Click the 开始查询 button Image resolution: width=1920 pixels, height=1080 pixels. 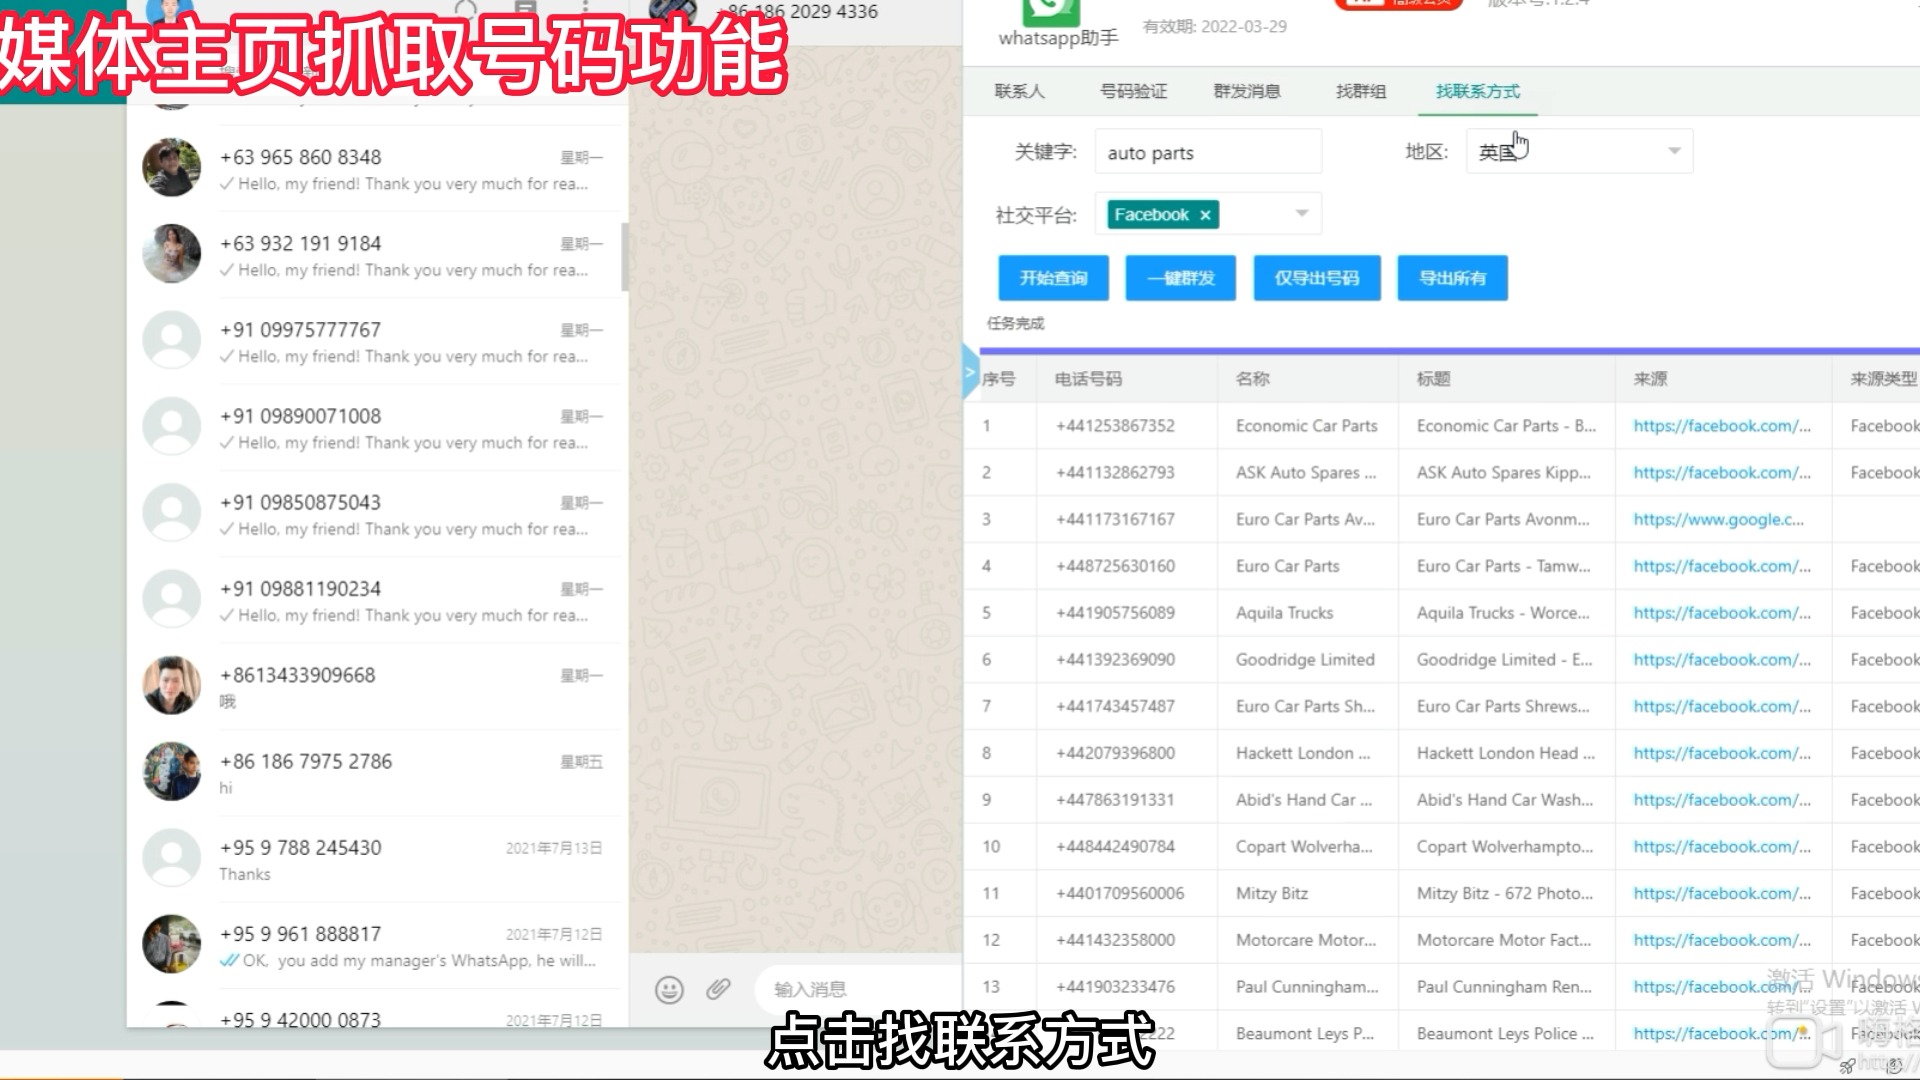tap(1053, 278)
